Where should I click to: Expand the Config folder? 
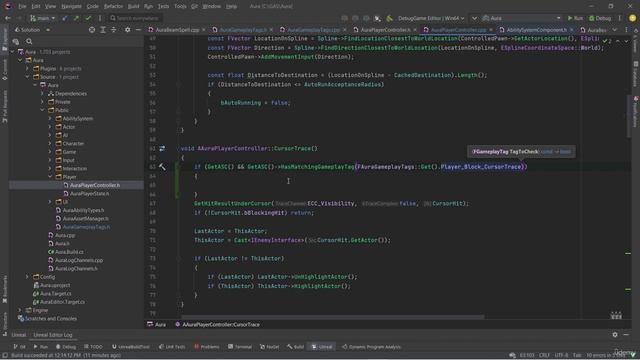pyautogui.click(x=27, y=277)
